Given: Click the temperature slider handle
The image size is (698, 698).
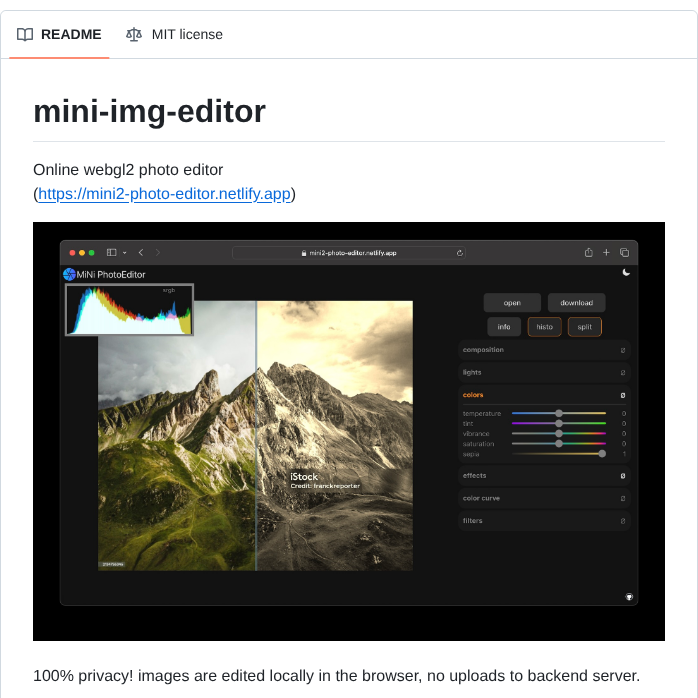Looking at the screenshot, I should pyautogui.click(x=559, y=413).
